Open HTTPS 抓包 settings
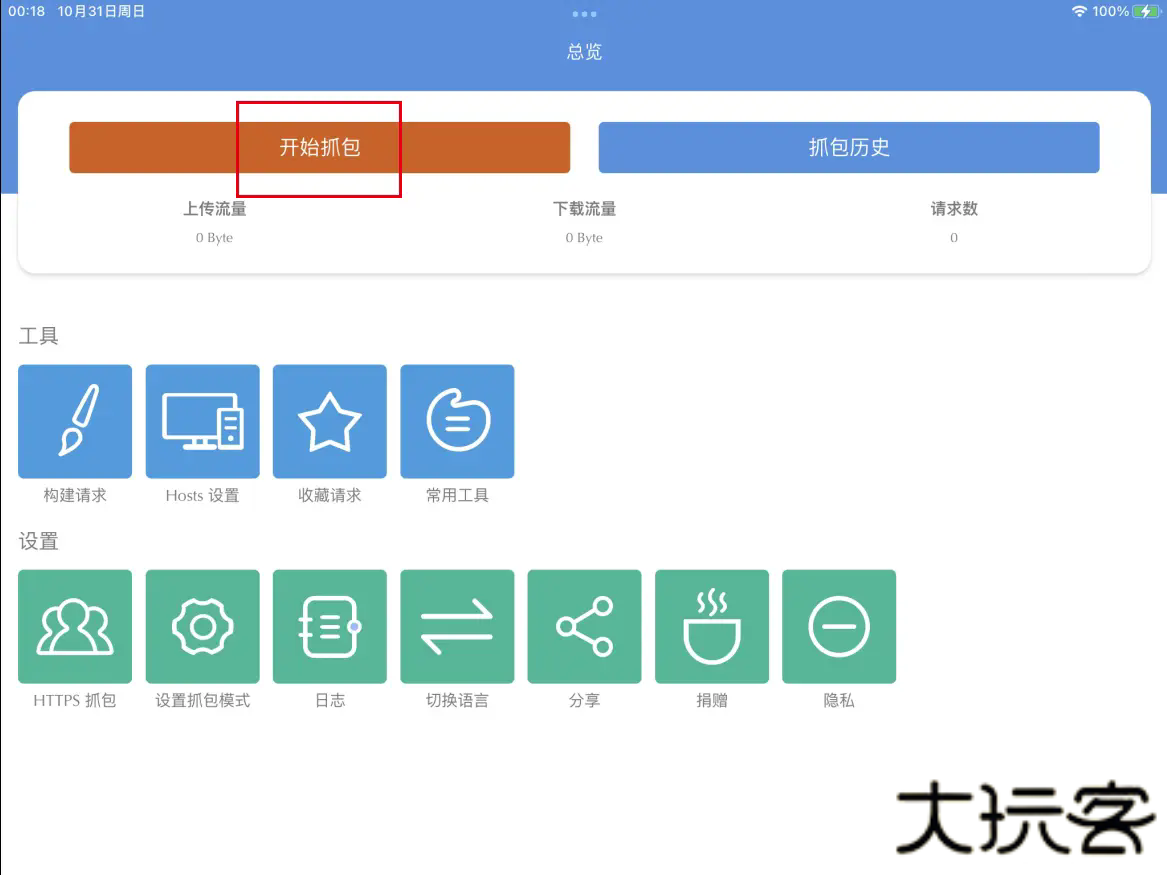Viewport: 1167px width, 875px height. 75,626
